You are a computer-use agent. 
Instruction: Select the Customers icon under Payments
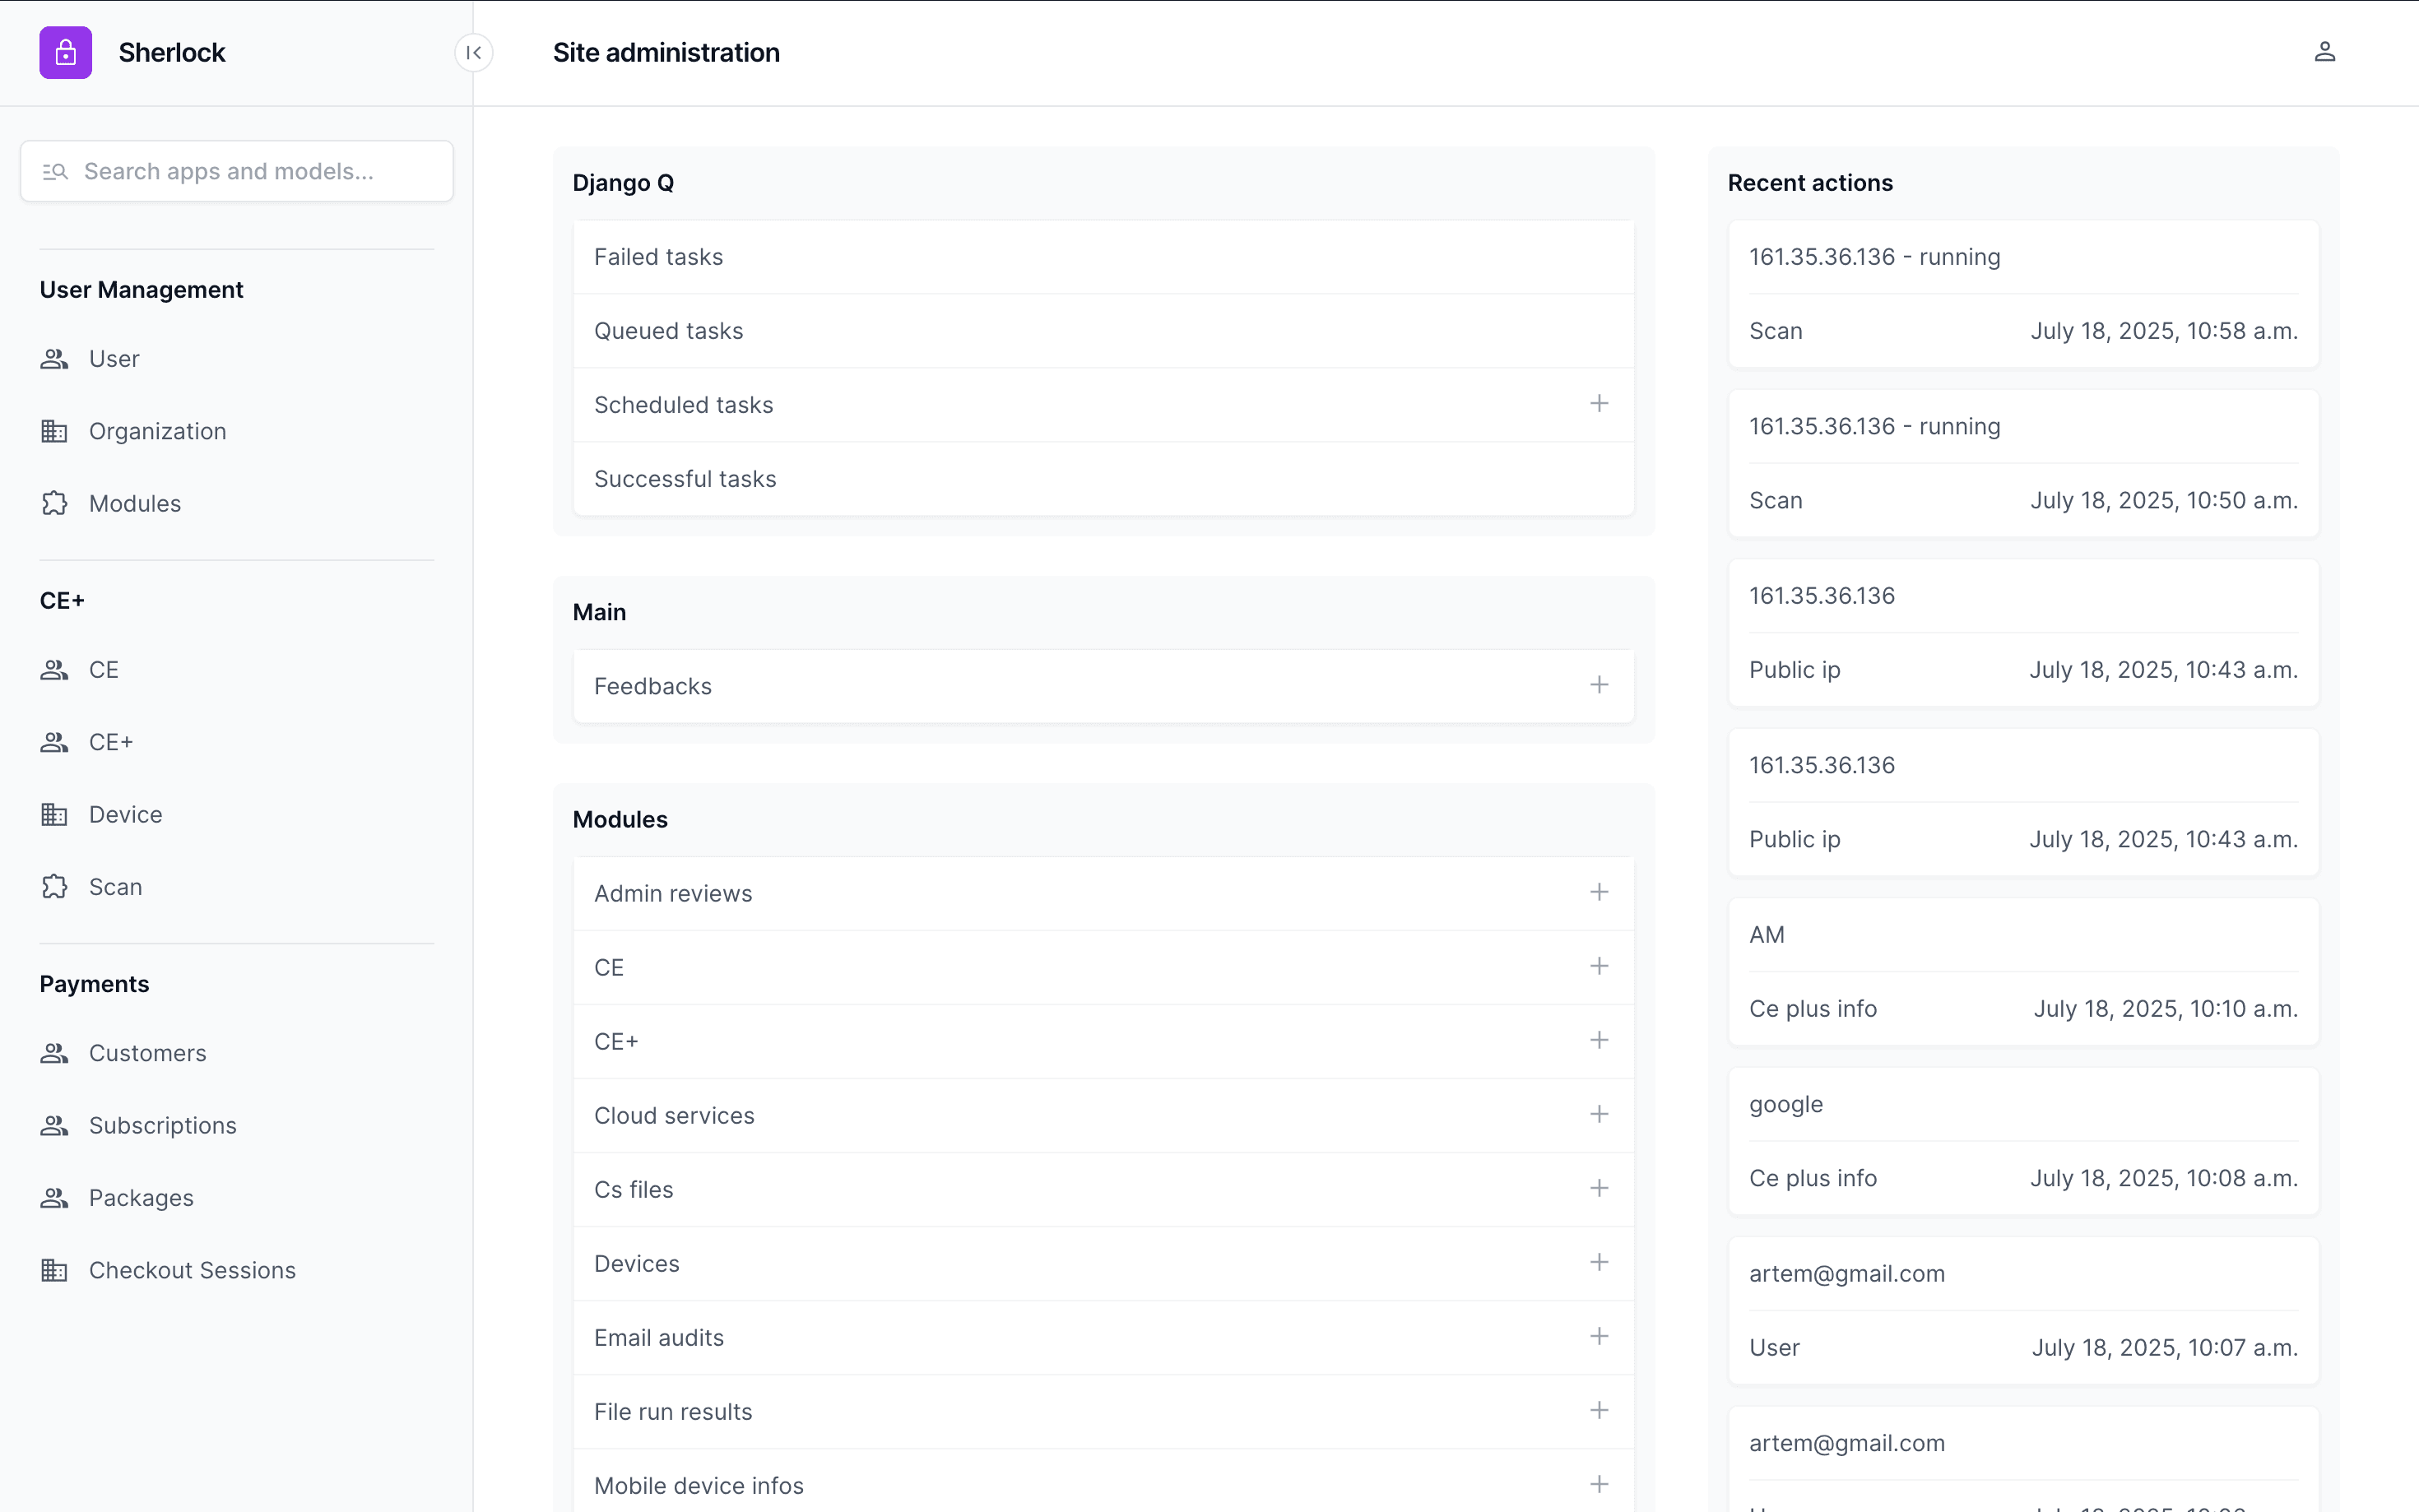point(54,1053)
